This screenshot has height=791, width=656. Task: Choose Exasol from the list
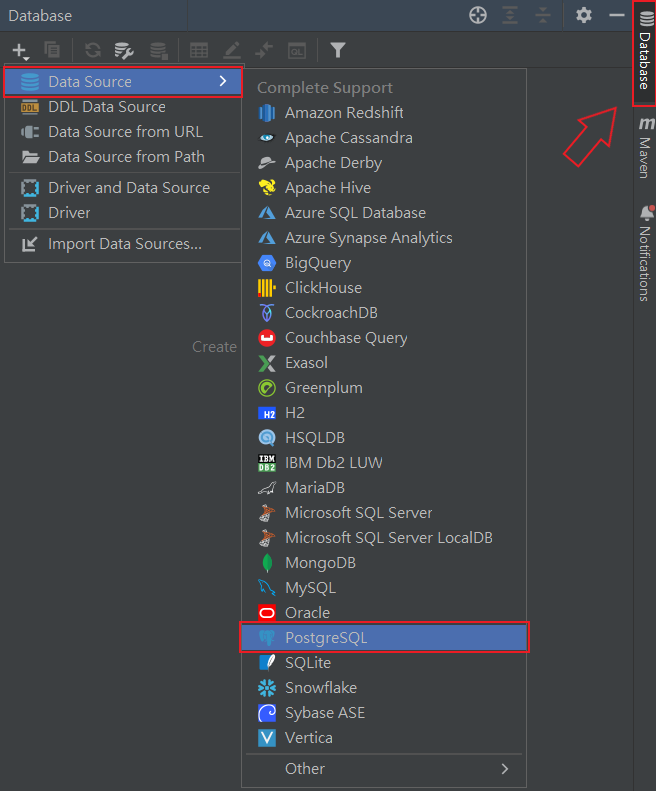point(384,363)
